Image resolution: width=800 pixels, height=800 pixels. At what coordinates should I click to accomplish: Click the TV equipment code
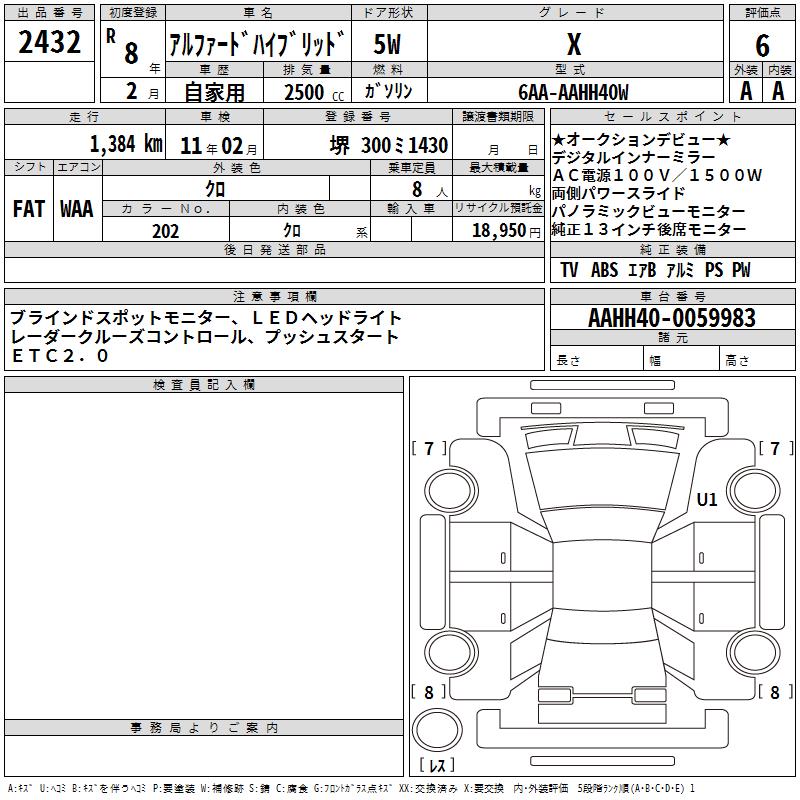click(x=569, y=270)
